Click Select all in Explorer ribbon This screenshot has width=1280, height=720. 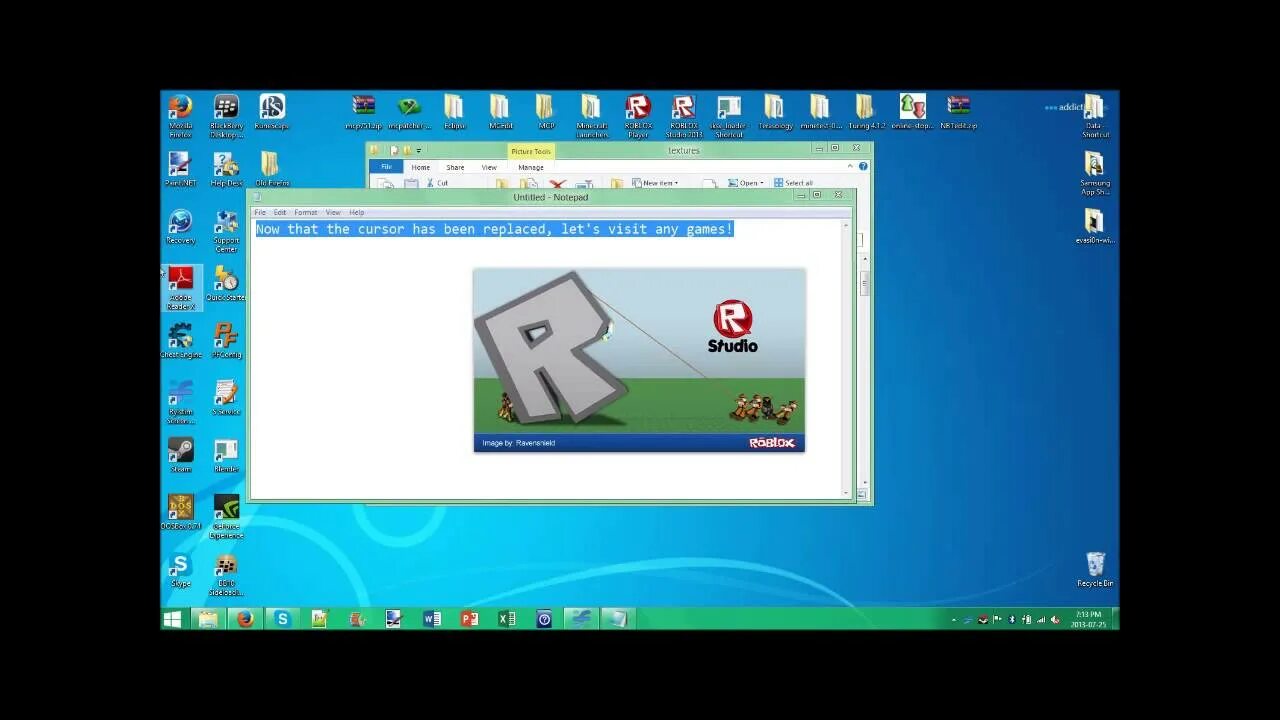(793, 183)
